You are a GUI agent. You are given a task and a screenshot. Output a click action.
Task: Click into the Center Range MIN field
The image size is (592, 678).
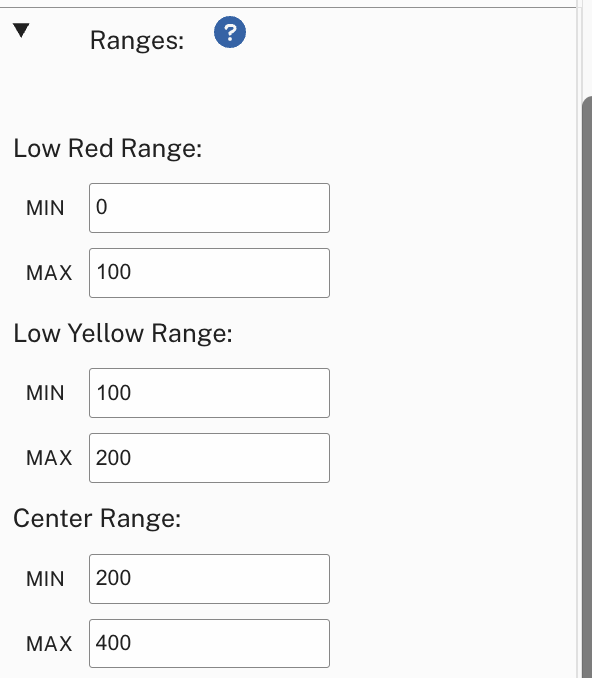(x=209, y=579)
